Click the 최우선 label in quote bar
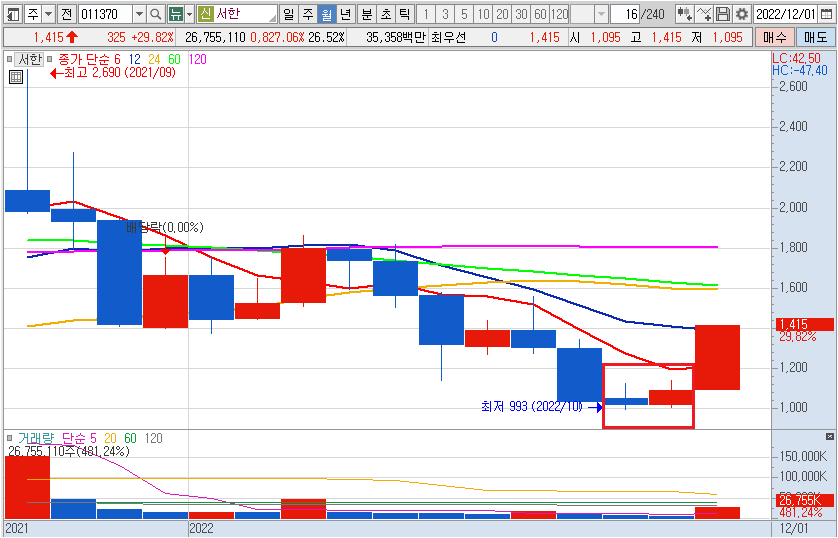The height and width of the screenshot is (538, 838). 448,37
